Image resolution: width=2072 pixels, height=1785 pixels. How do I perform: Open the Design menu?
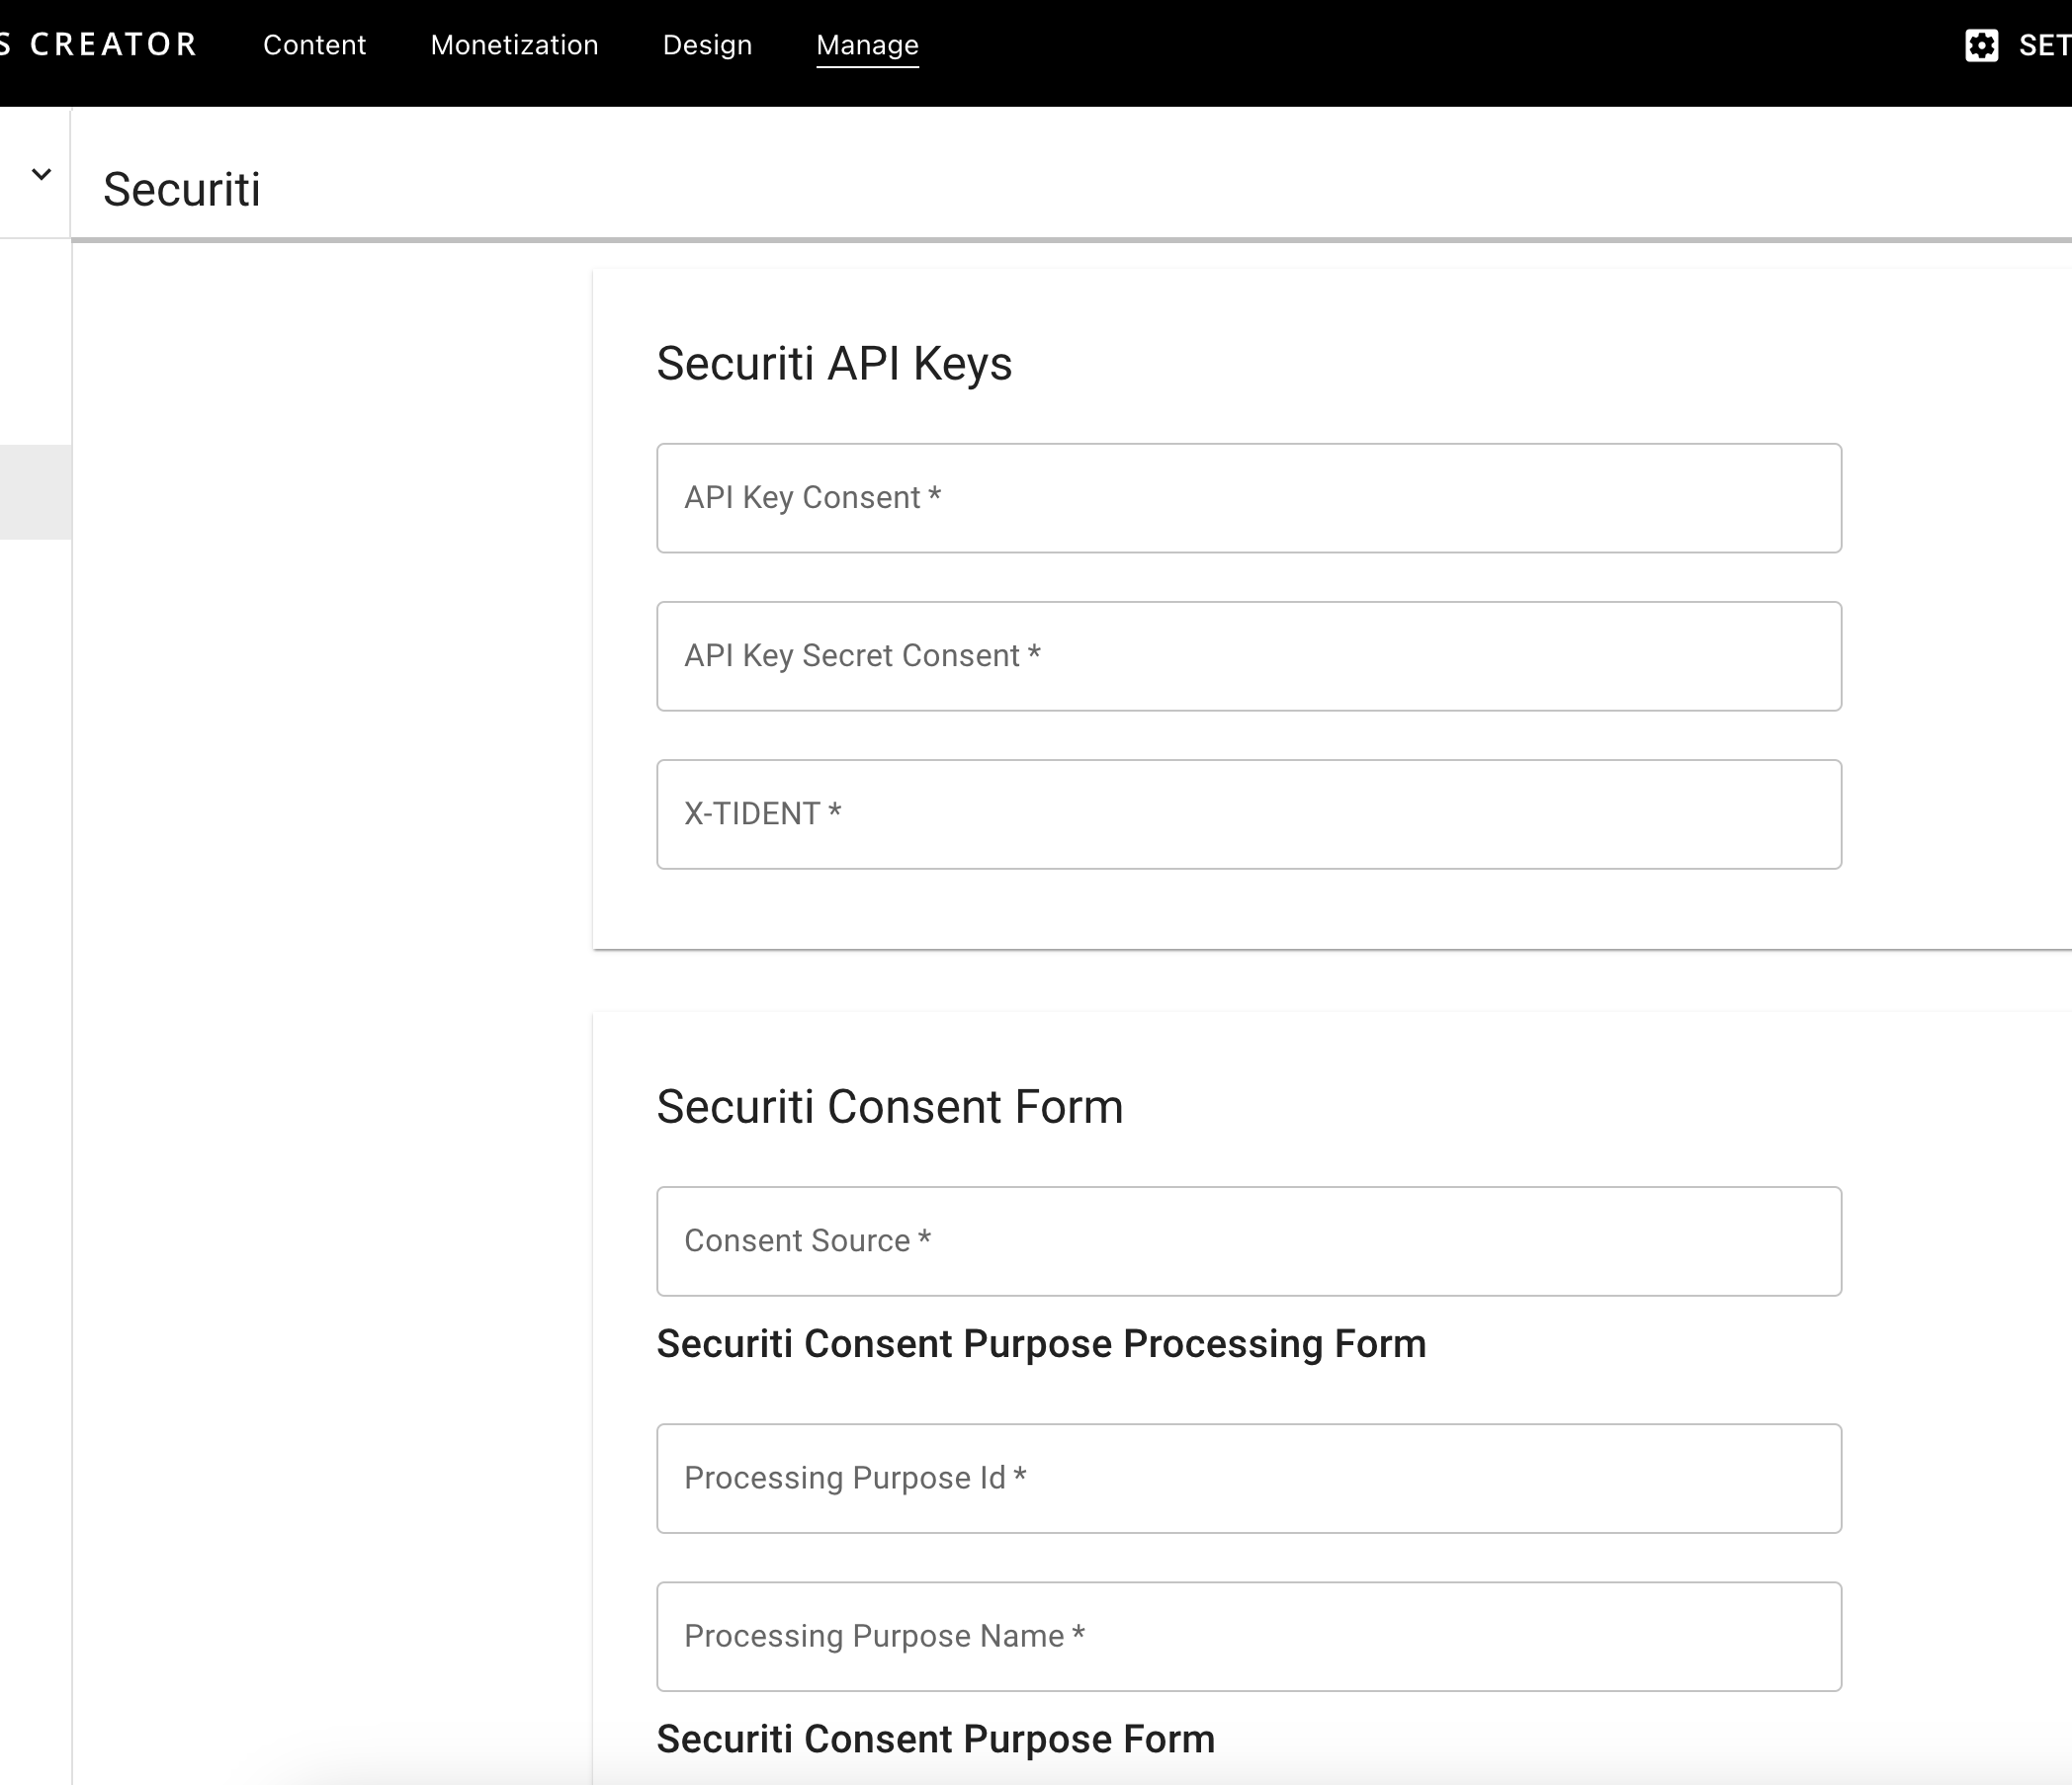click(707, 45)
